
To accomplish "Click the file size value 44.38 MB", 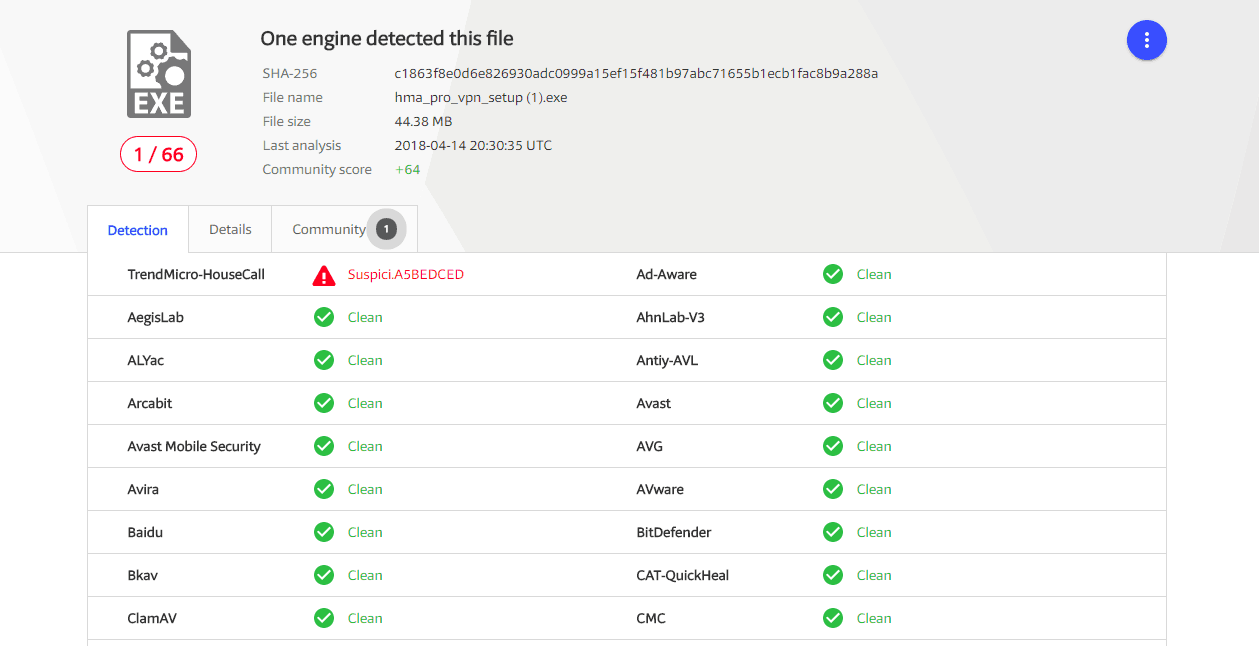I will coord(423,121).
